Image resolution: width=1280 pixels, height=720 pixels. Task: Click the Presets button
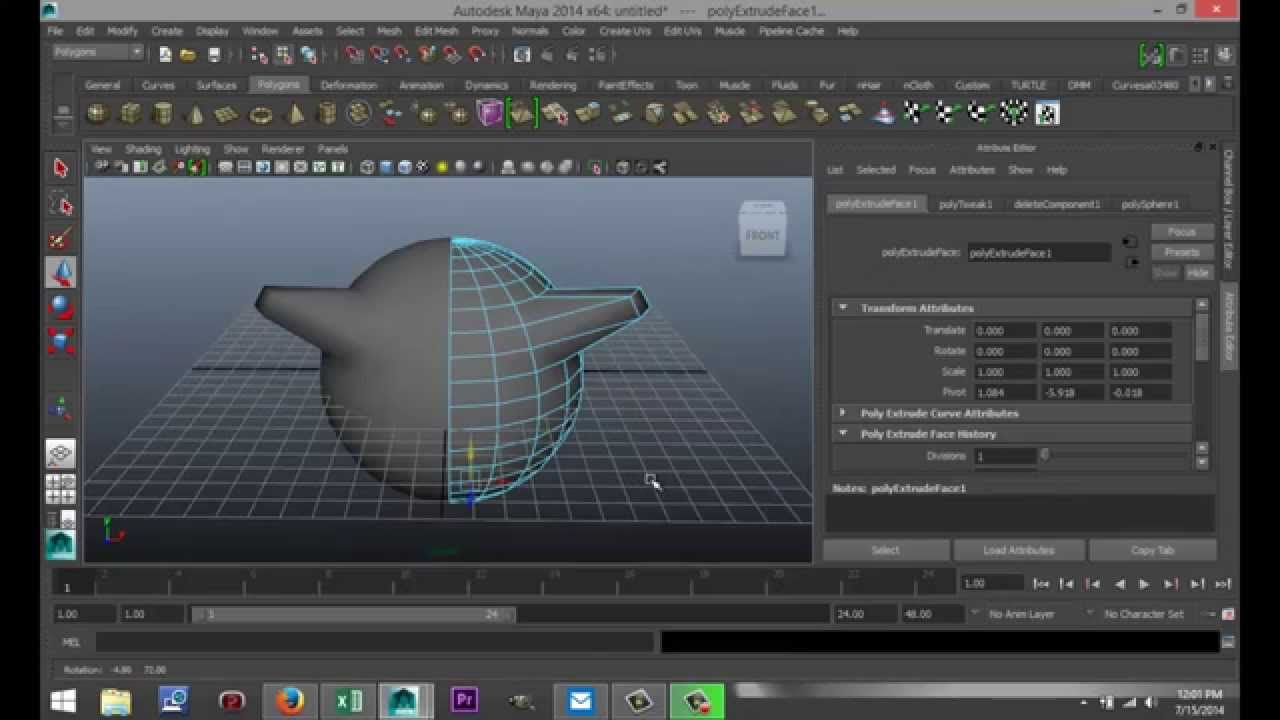tap(1182, 252)
